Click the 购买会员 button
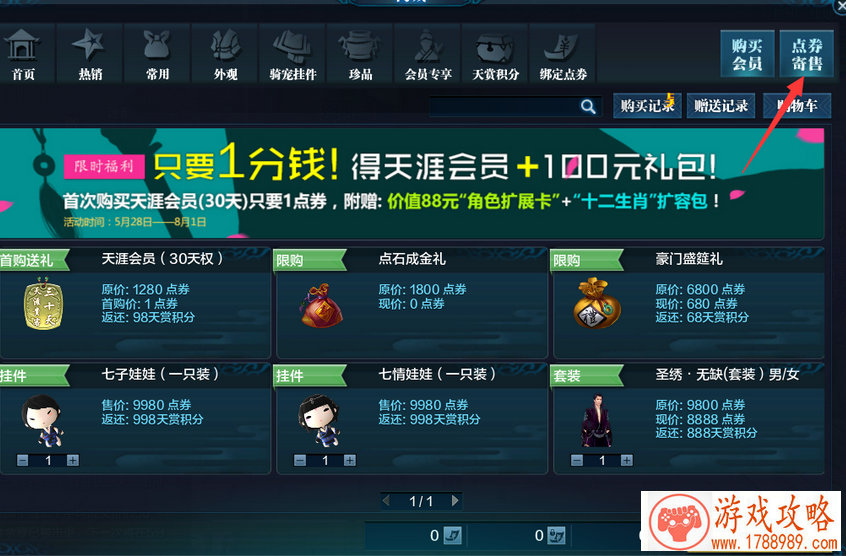The image size is (846, 556). click(747, 54)
